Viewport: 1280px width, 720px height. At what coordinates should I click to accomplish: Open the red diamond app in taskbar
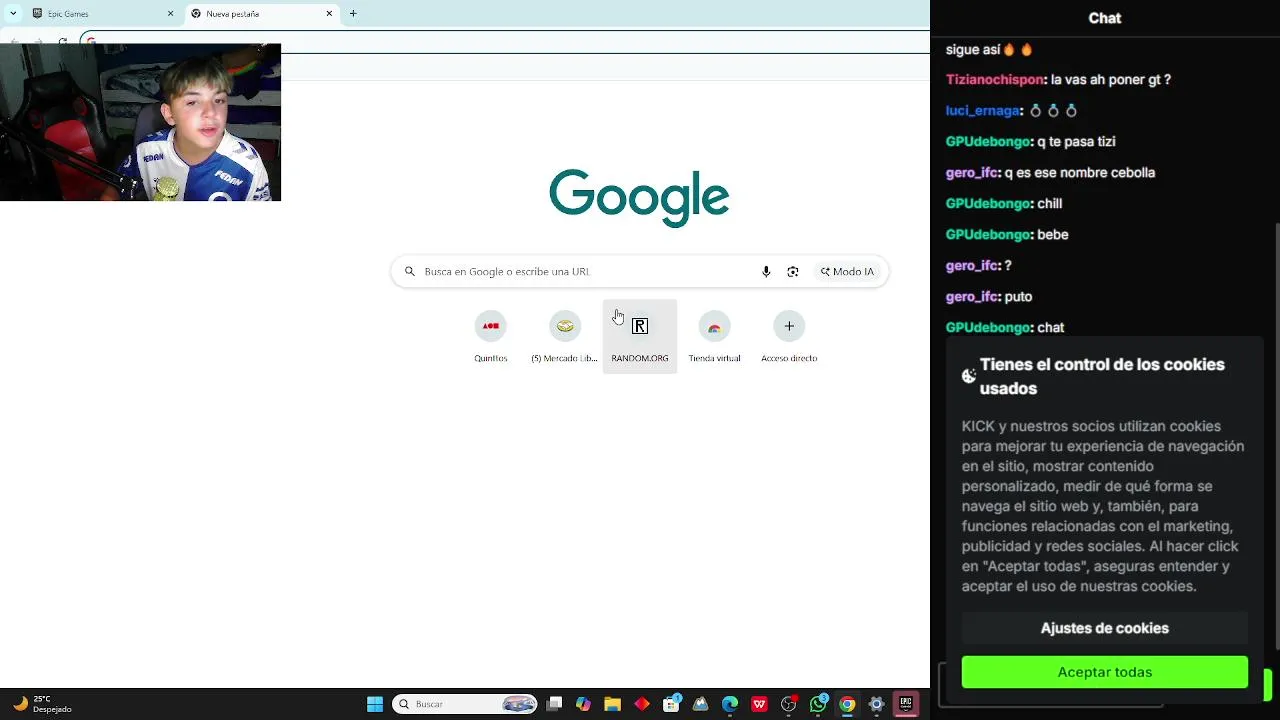642,704
